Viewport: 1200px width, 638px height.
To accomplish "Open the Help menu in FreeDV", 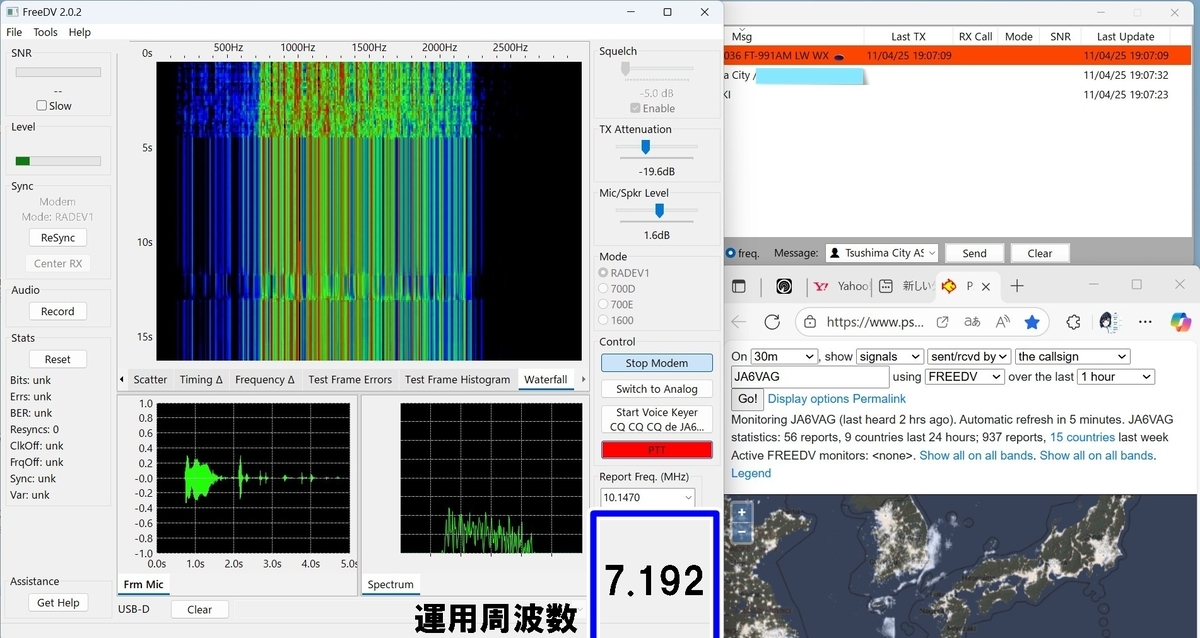I will (x=79, y=32).
